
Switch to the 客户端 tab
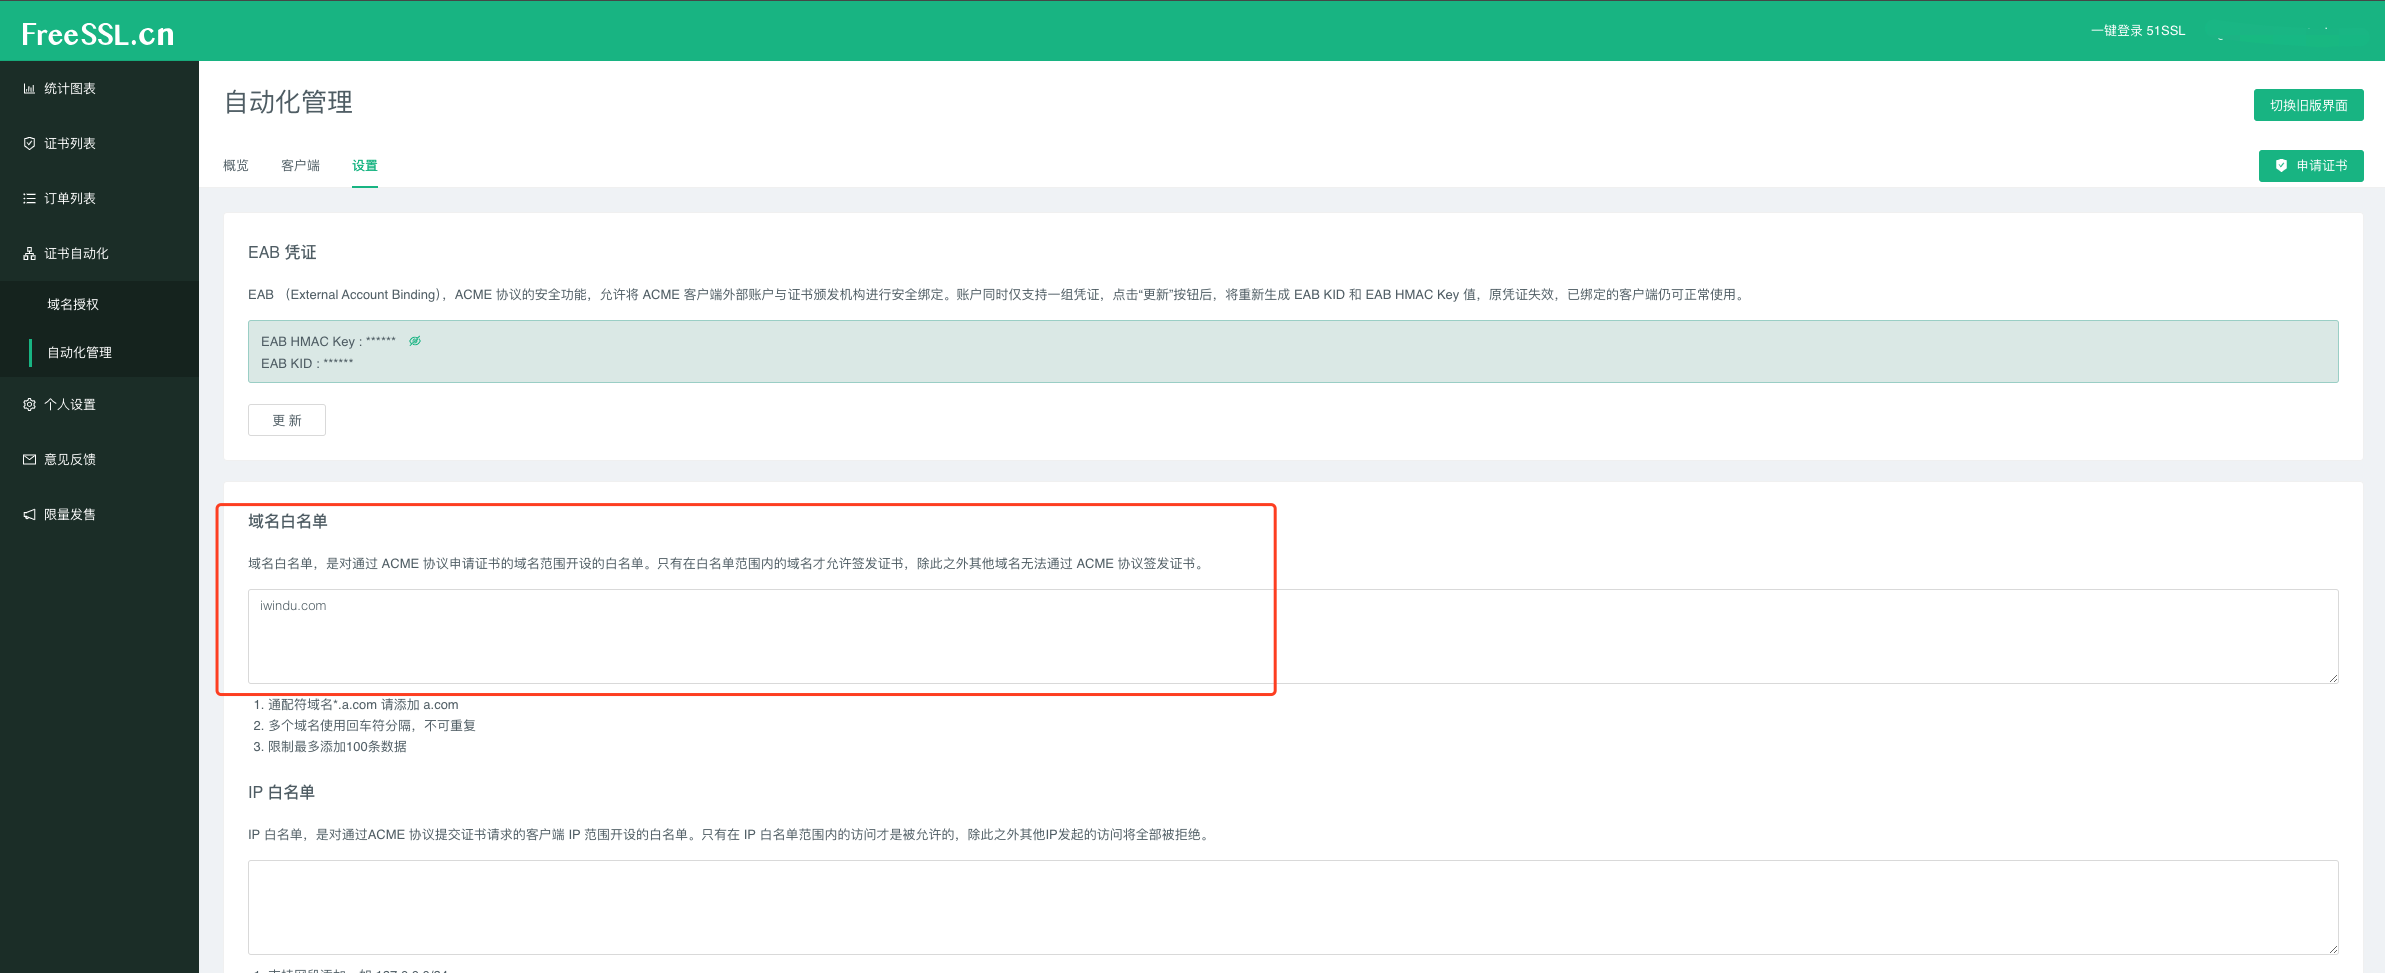[x=300, y=166]
